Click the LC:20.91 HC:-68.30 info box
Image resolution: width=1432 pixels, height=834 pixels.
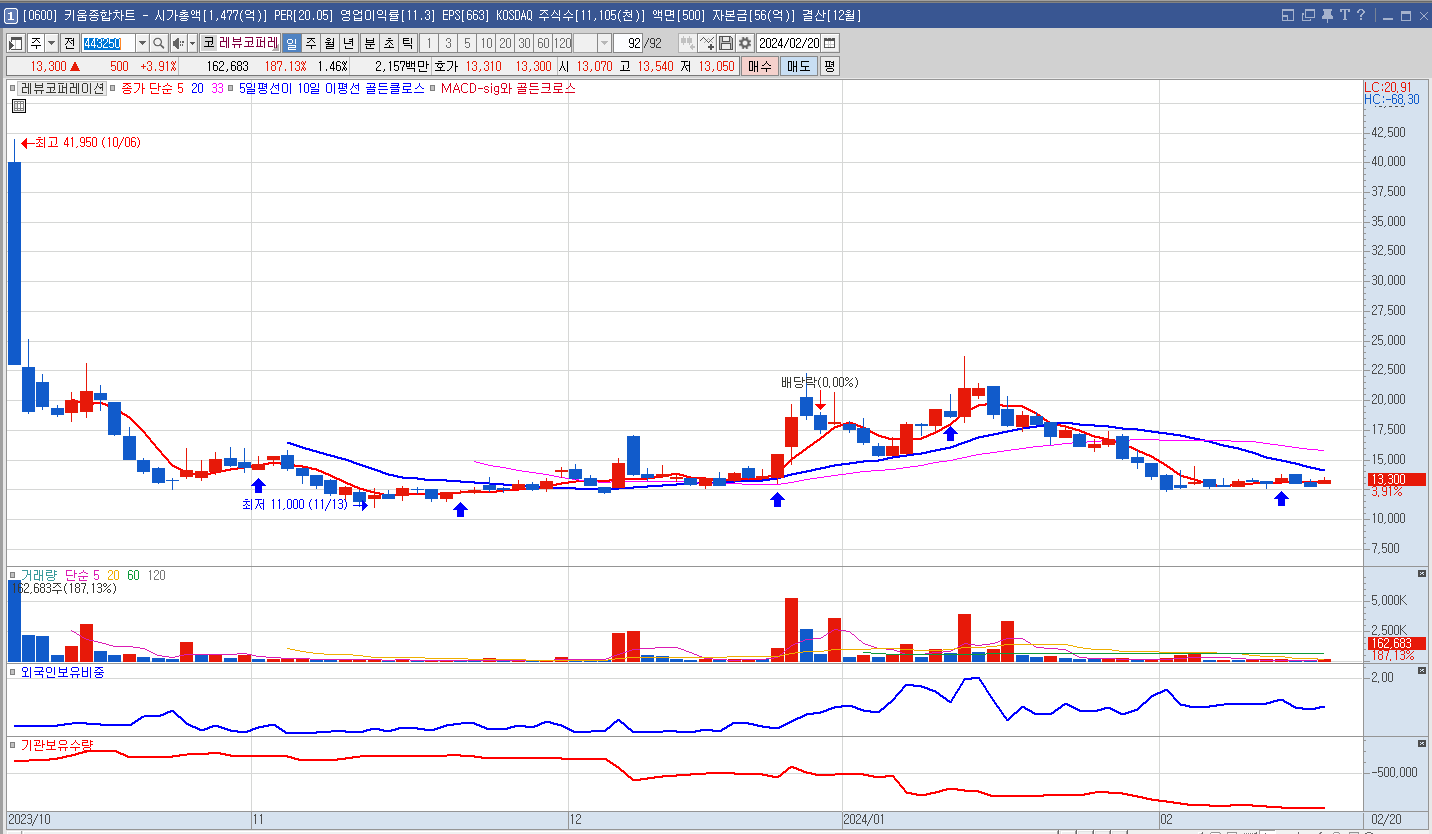[x=1391, y=94]
